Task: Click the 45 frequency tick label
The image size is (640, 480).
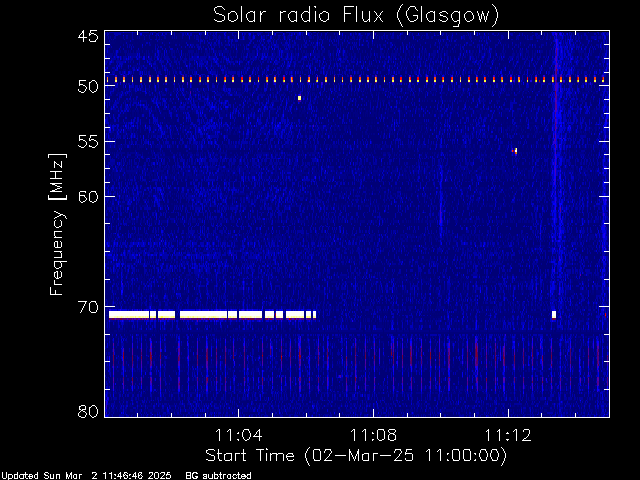Action: [x=88, y=36]
